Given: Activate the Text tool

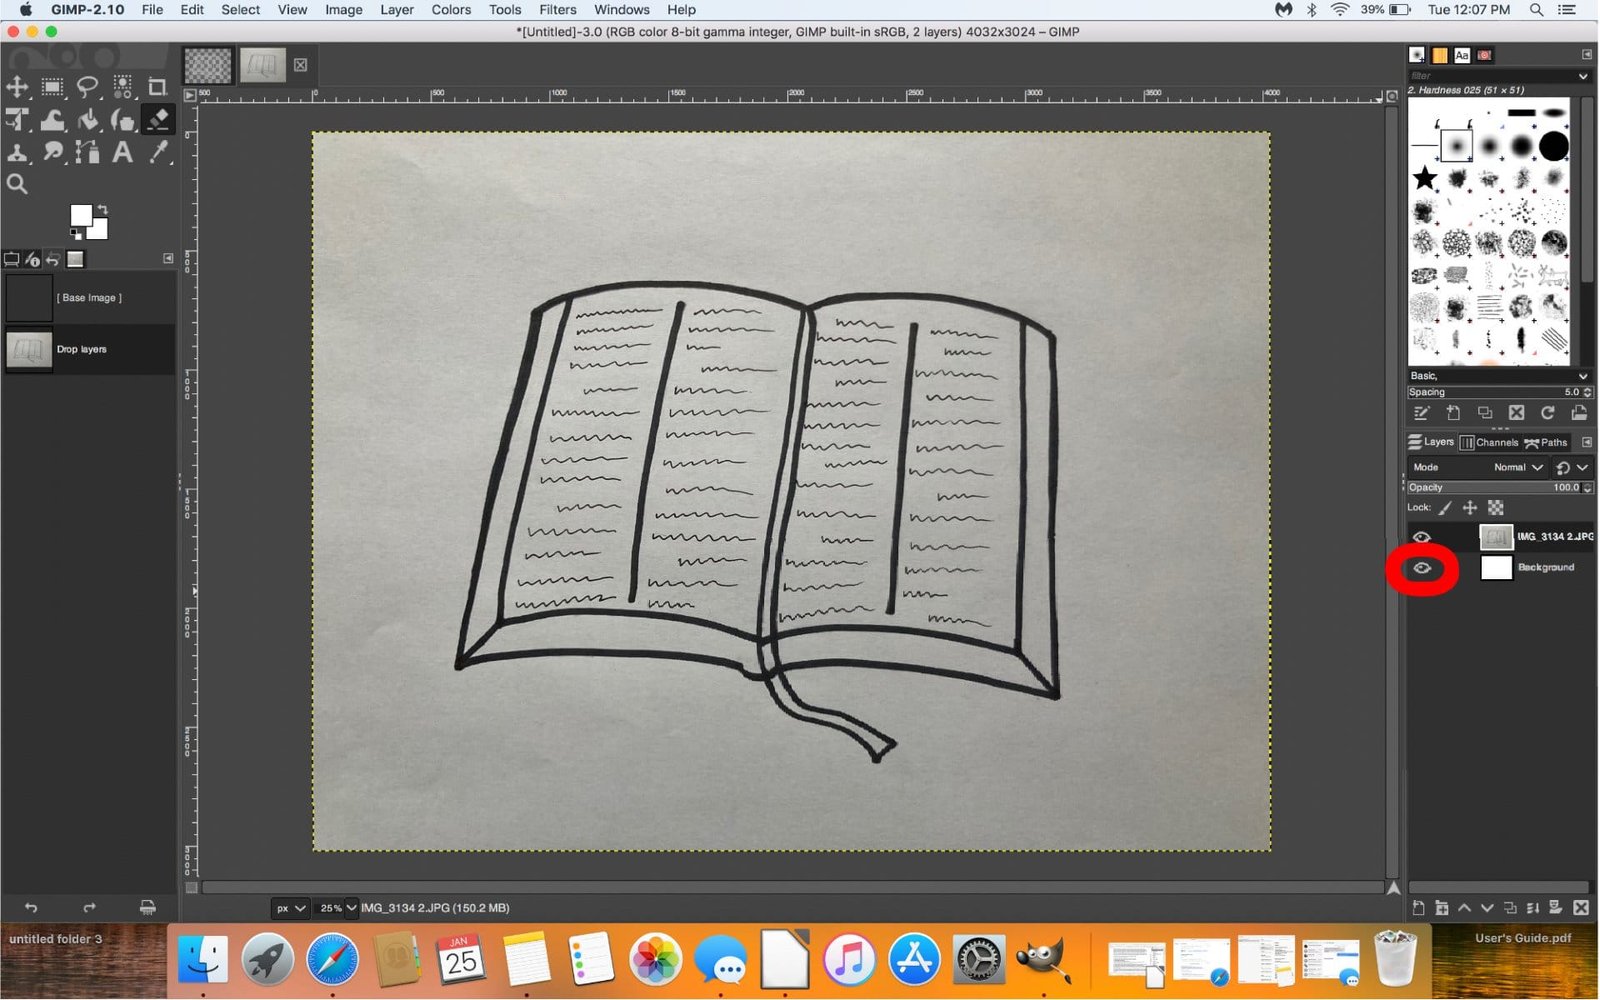Looking at the screenshot, I should click(x=122, y=152).
